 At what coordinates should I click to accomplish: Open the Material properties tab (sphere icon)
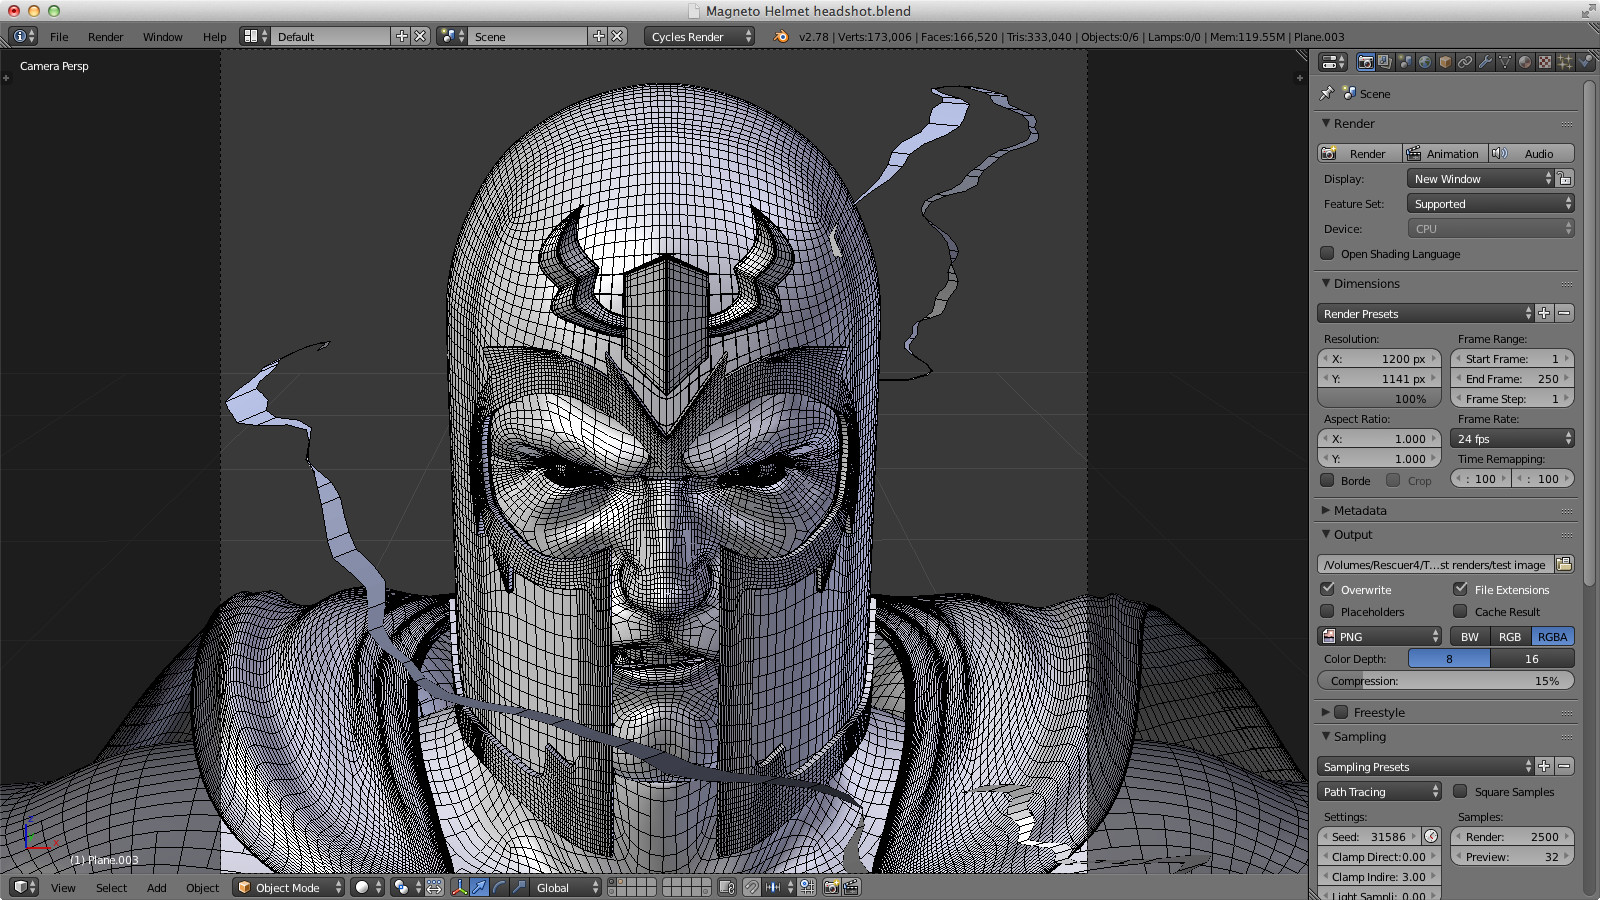(x=1525, y=62)
